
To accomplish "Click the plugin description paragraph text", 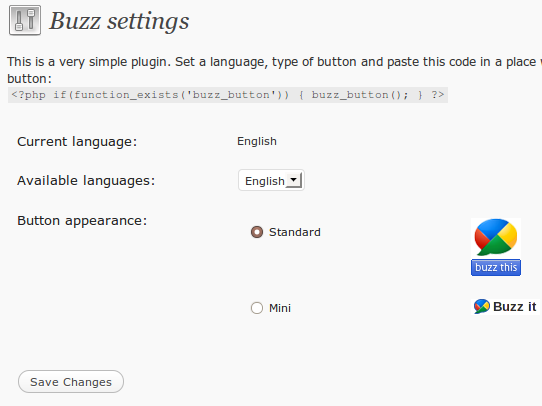I will point(274,70).
